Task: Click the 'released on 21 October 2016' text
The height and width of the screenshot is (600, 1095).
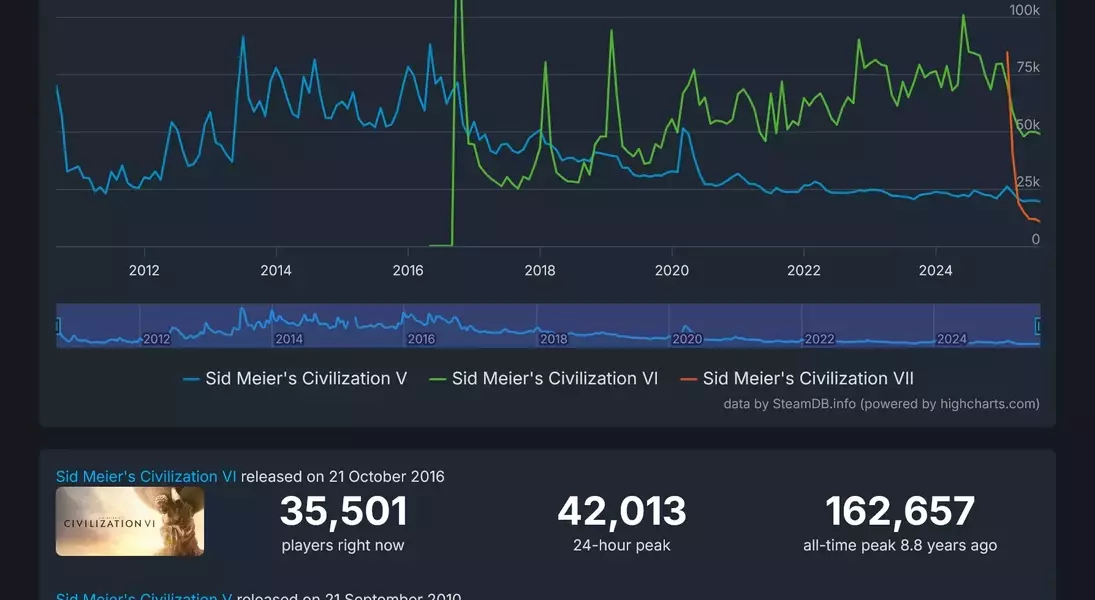Action: [x=343, y=476]
